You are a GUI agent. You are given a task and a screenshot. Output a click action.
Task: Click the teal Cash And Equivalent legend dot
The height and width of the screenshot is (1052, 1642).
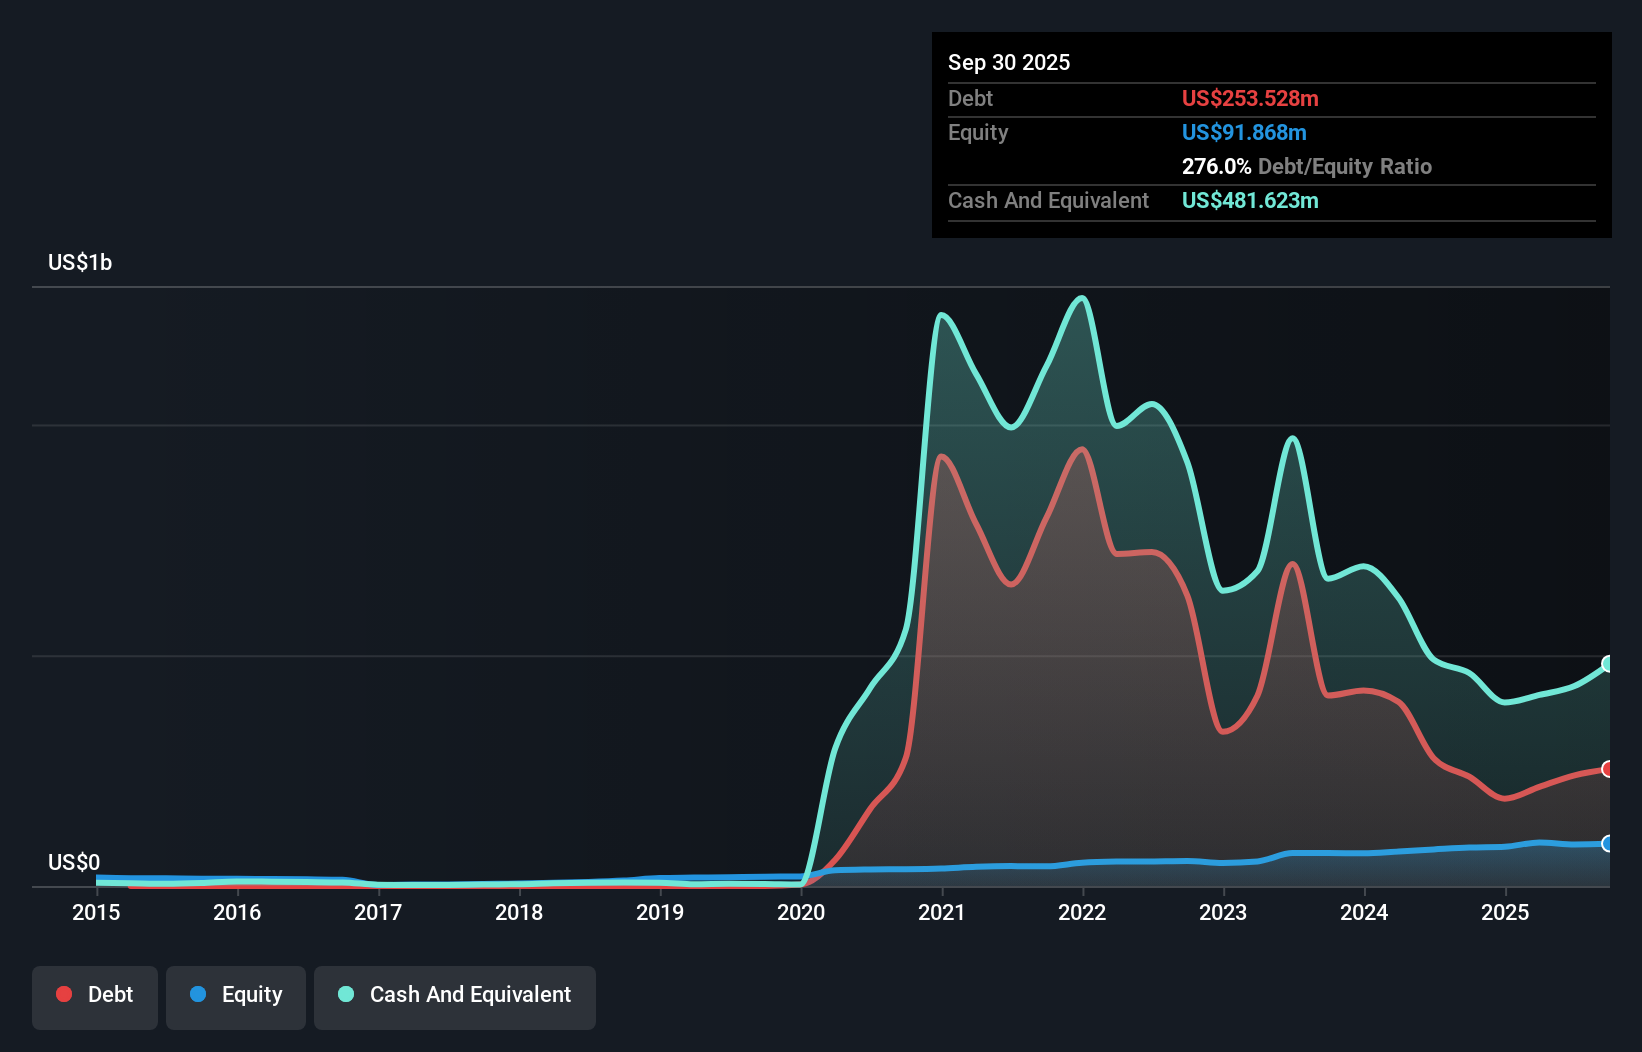click(345, 994)
